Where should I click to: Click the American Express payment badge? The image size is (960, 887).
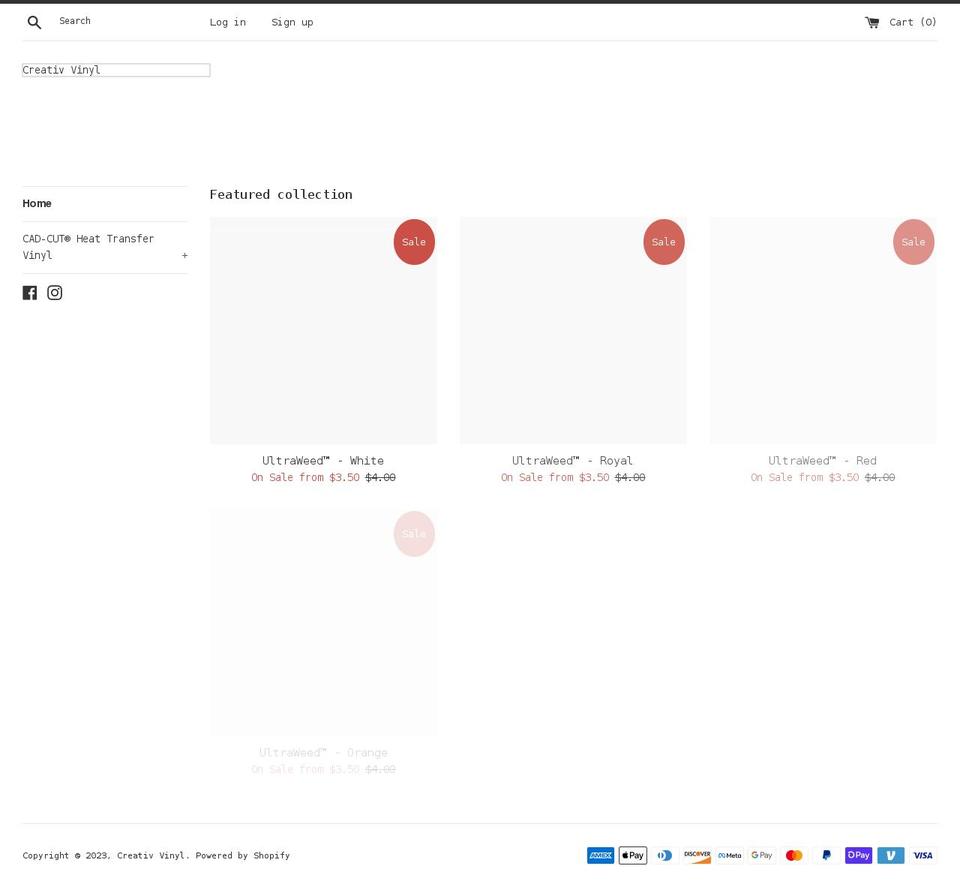[x=600, y=855]
